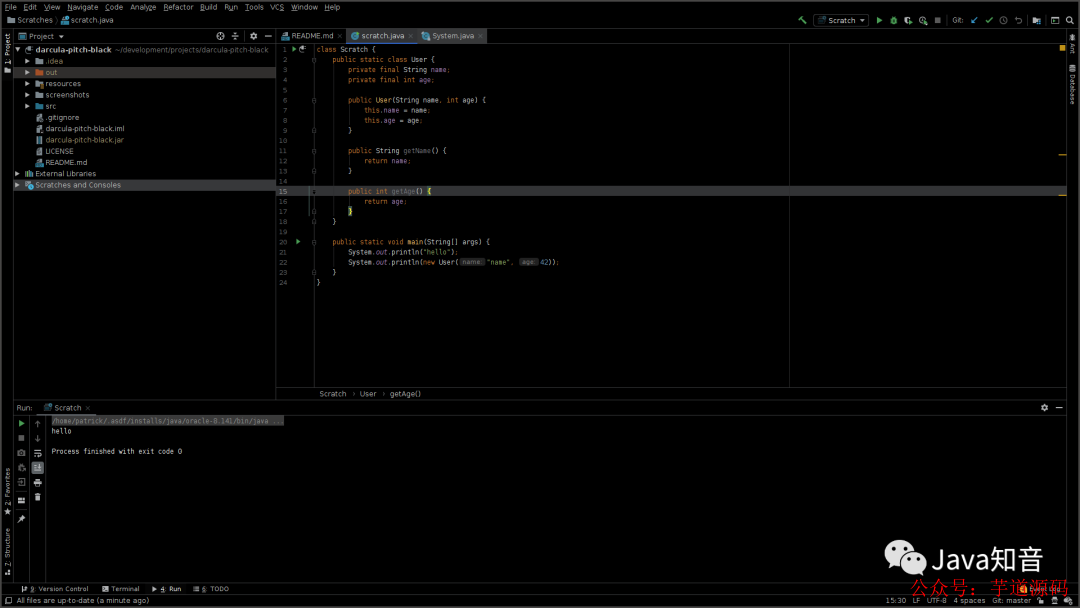
Task: Close the scratch.java tab
Action: tap(411, 36)
